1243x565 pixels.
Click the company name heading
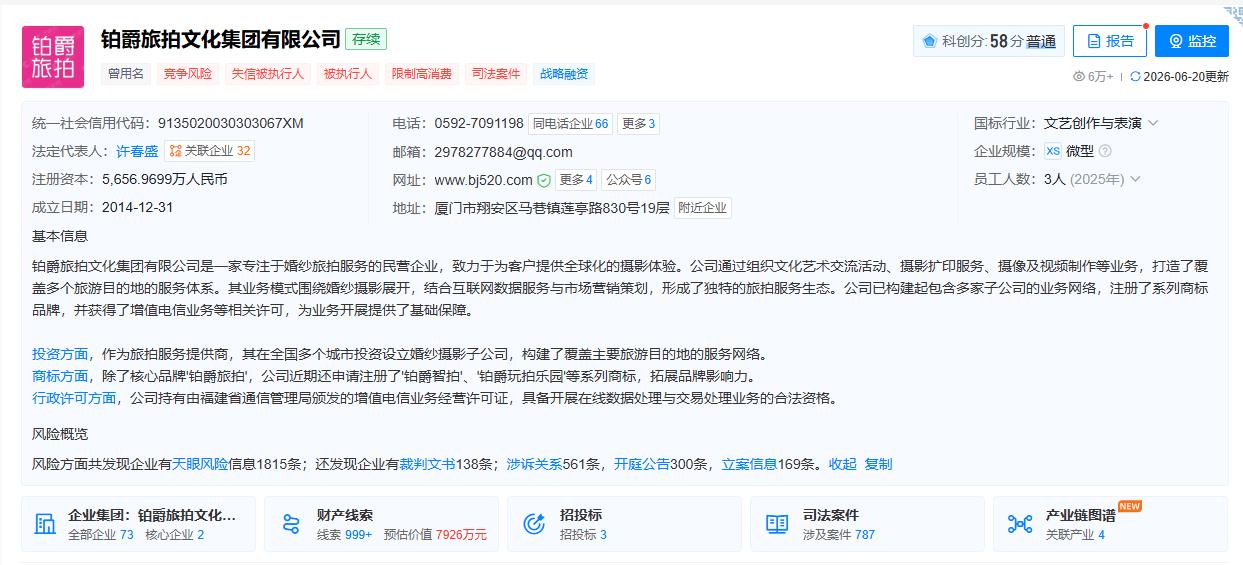pos(221,39)
